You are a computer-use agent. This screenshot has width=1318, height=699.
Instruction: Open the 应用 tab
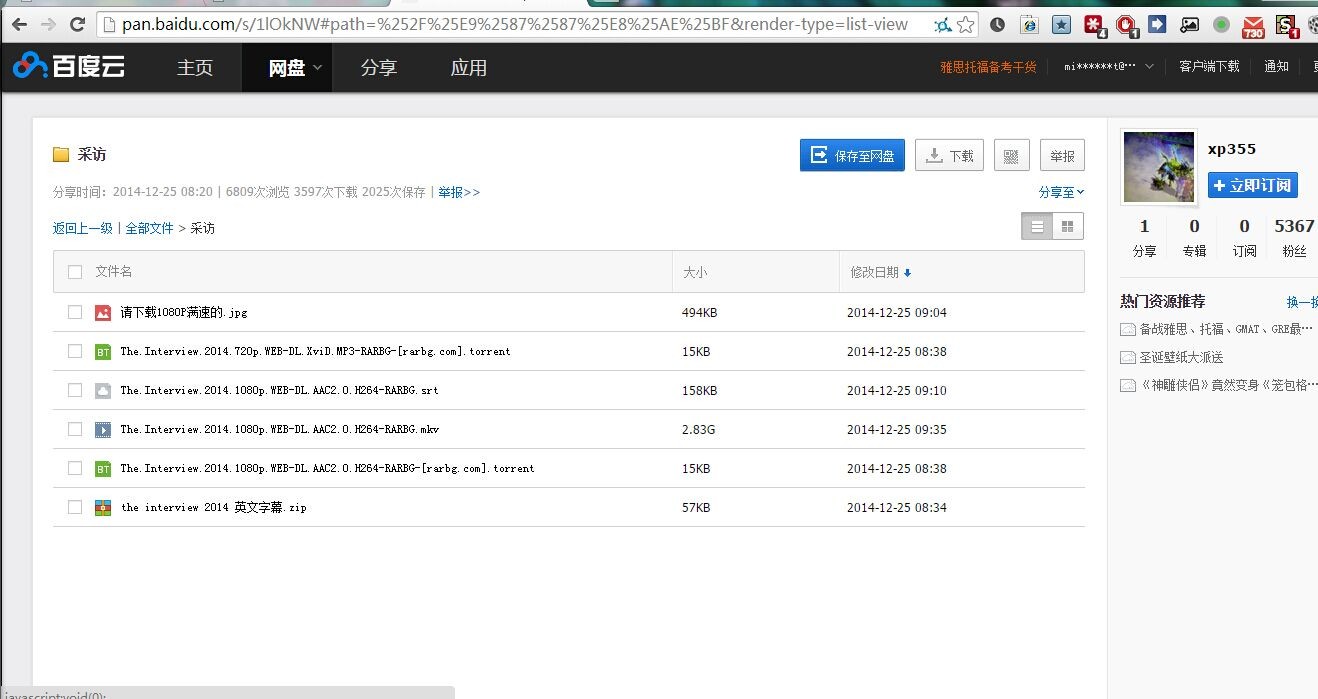pos(469,67)
